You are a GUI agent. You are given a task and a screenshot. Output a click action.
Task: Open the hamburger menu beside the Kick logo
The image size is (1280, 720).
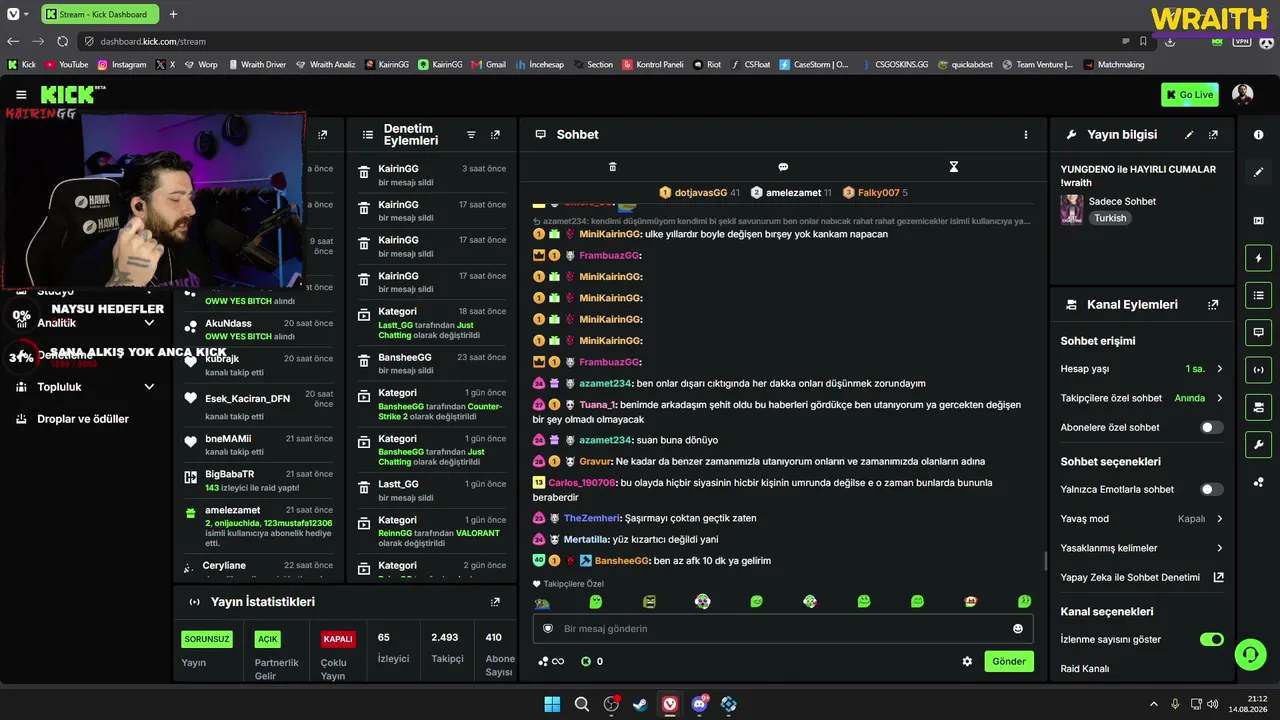tap(21, 95)
